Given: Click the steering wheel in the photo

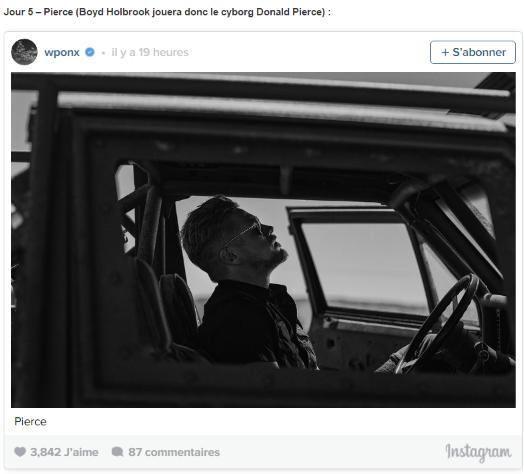Looking at the screenshot, I should click(438, 323).
